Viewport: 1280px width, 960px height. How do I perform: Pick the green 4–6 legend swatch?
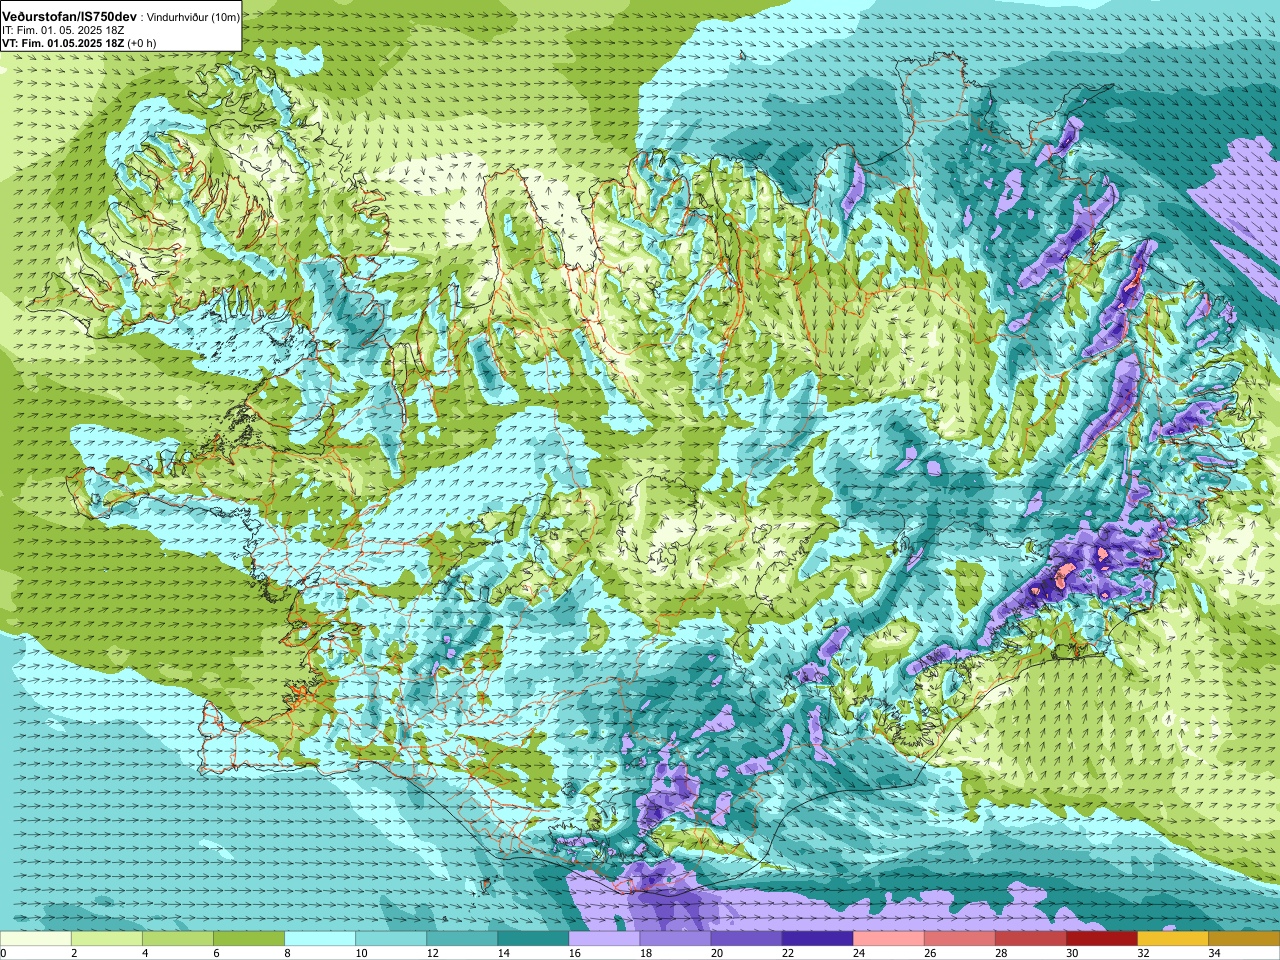pos(178,939)
